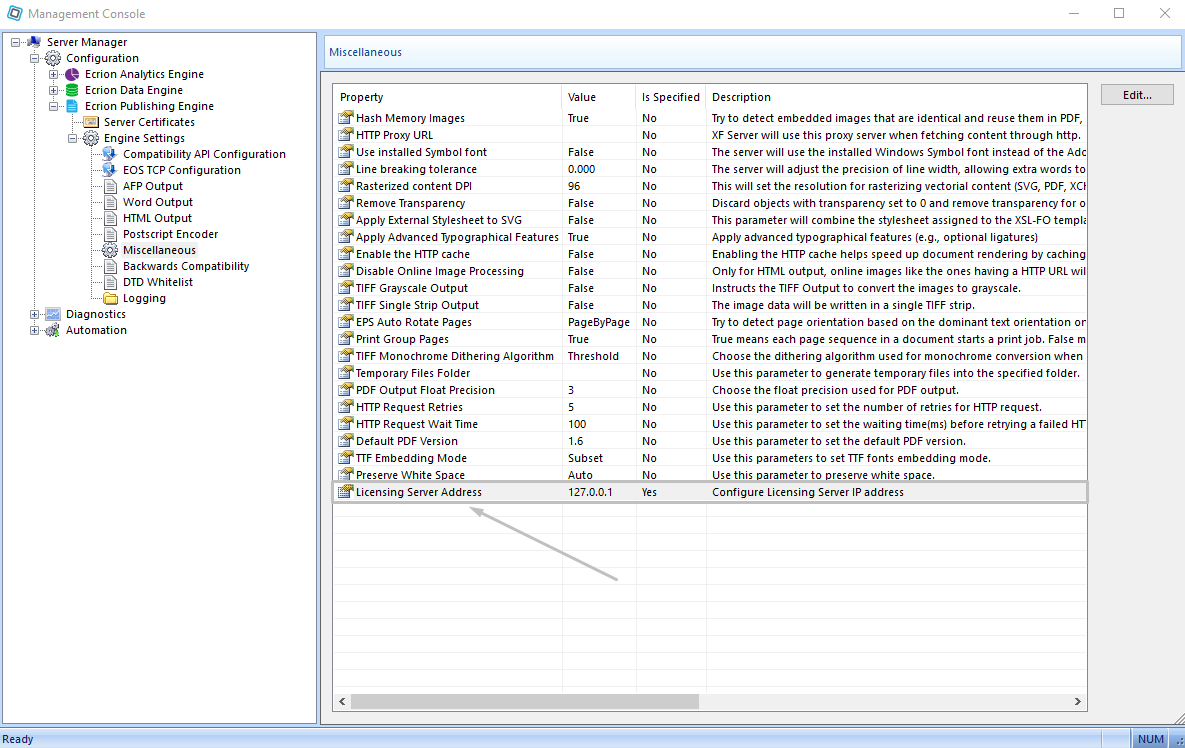Select the Temporary Files Folder property
Viewport: 1185px width, 748px height.
[413, 373]
